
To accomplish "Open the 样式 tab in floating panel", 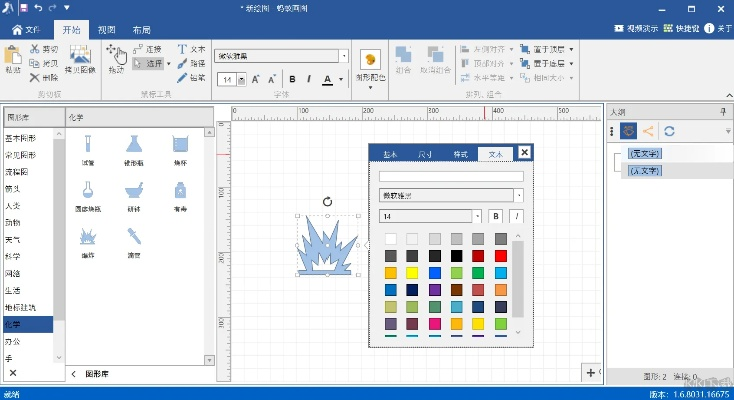I will pos(460,154).
